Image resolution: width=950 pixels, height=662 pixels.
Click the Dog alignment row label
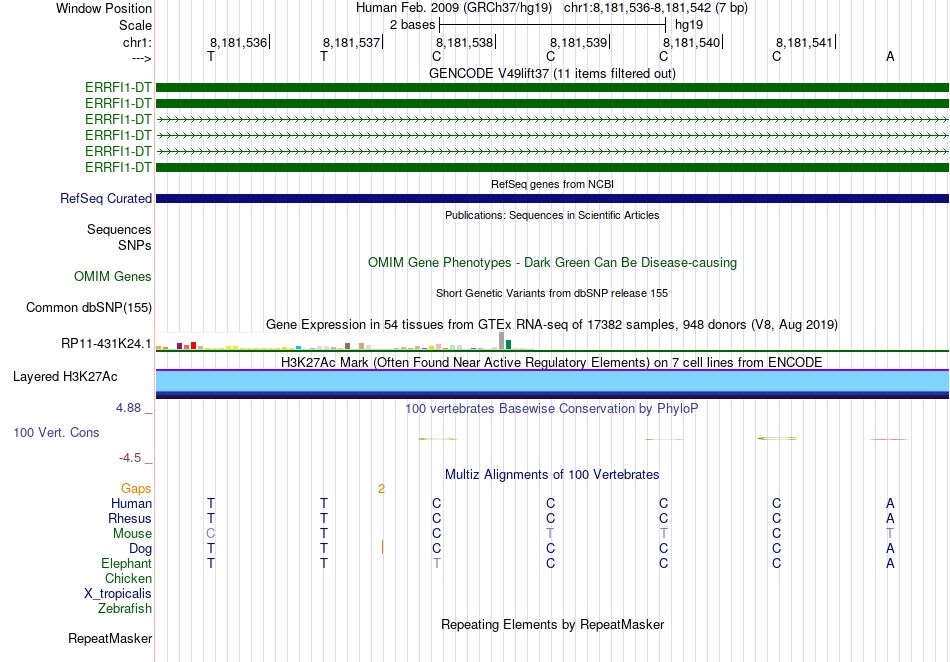(x=141, y=549)
